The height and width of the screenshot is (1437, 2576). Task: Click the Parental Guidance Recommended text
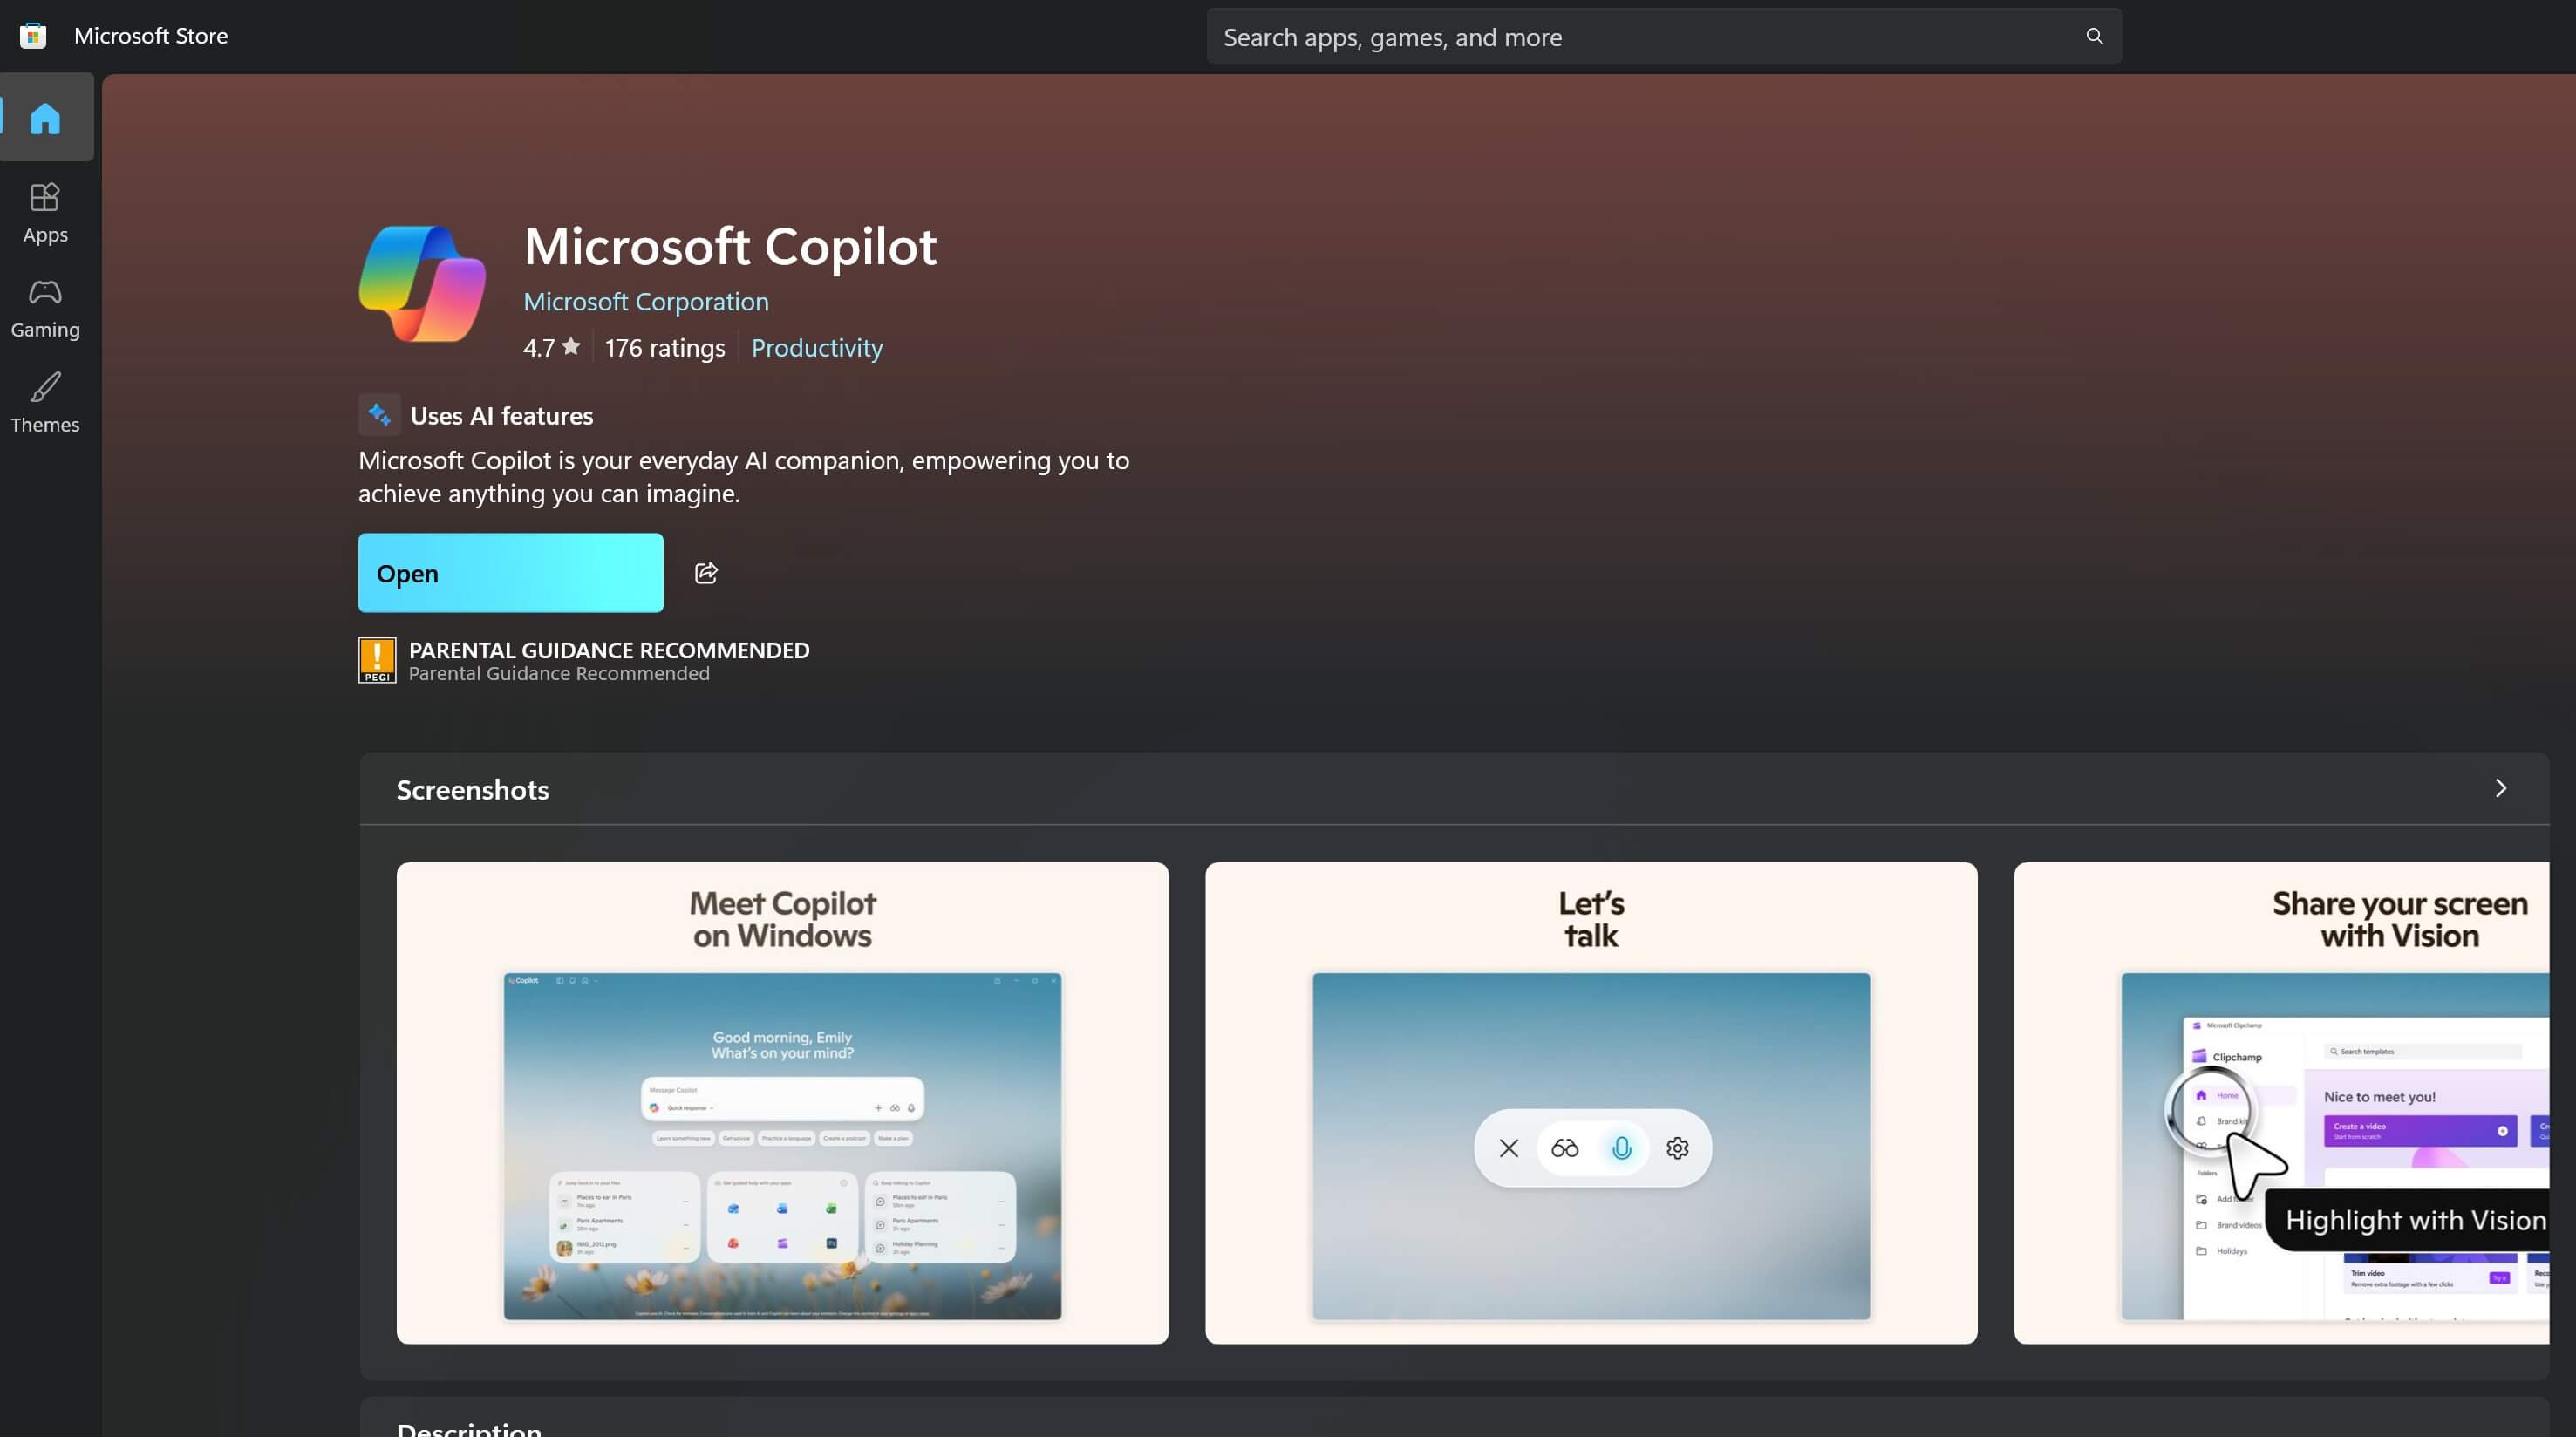tap(608, 651)
